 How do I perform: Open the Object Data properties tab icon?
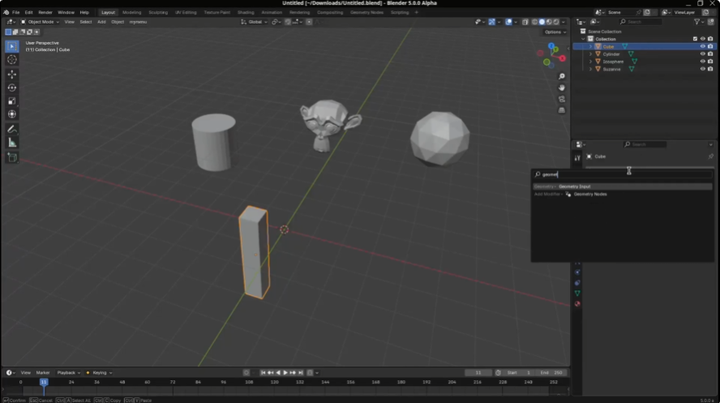577,293
